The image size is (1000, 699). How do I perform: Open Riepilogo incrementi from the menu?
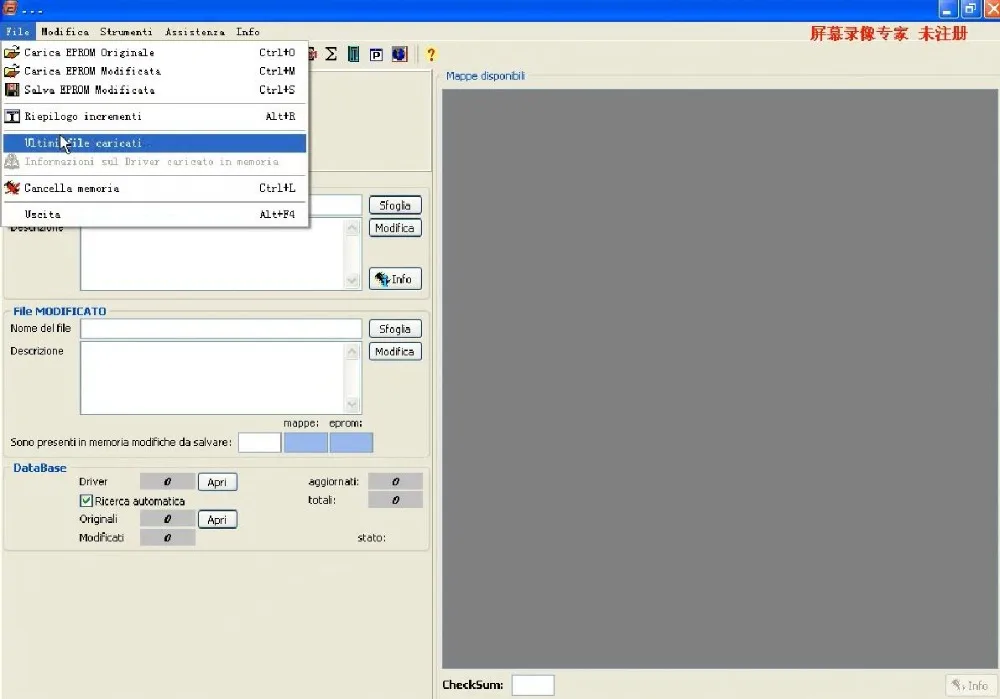pyautogui.click(x=154, y=116)
